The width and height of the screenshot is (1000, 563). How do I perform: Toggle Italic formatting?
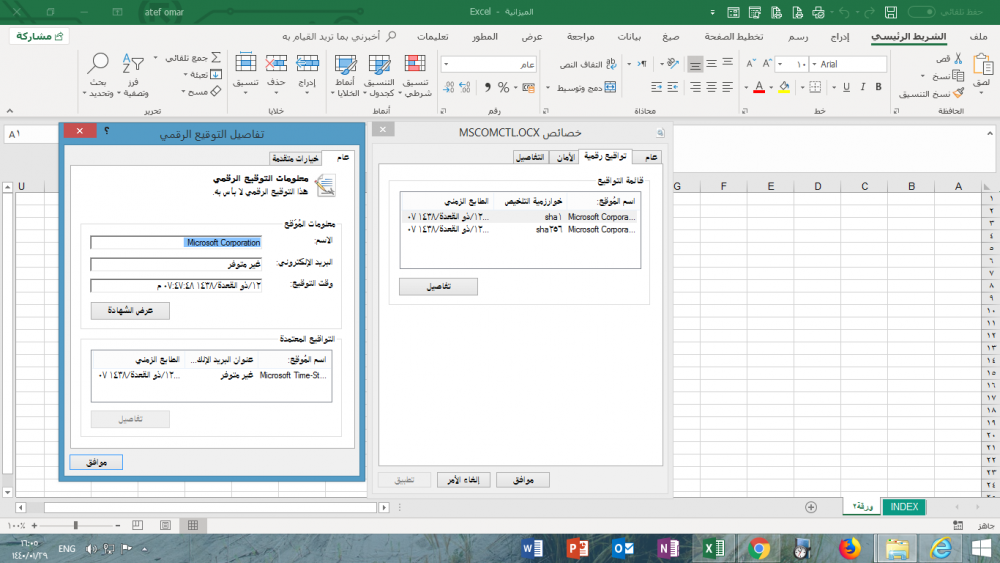tap(862, 87)
